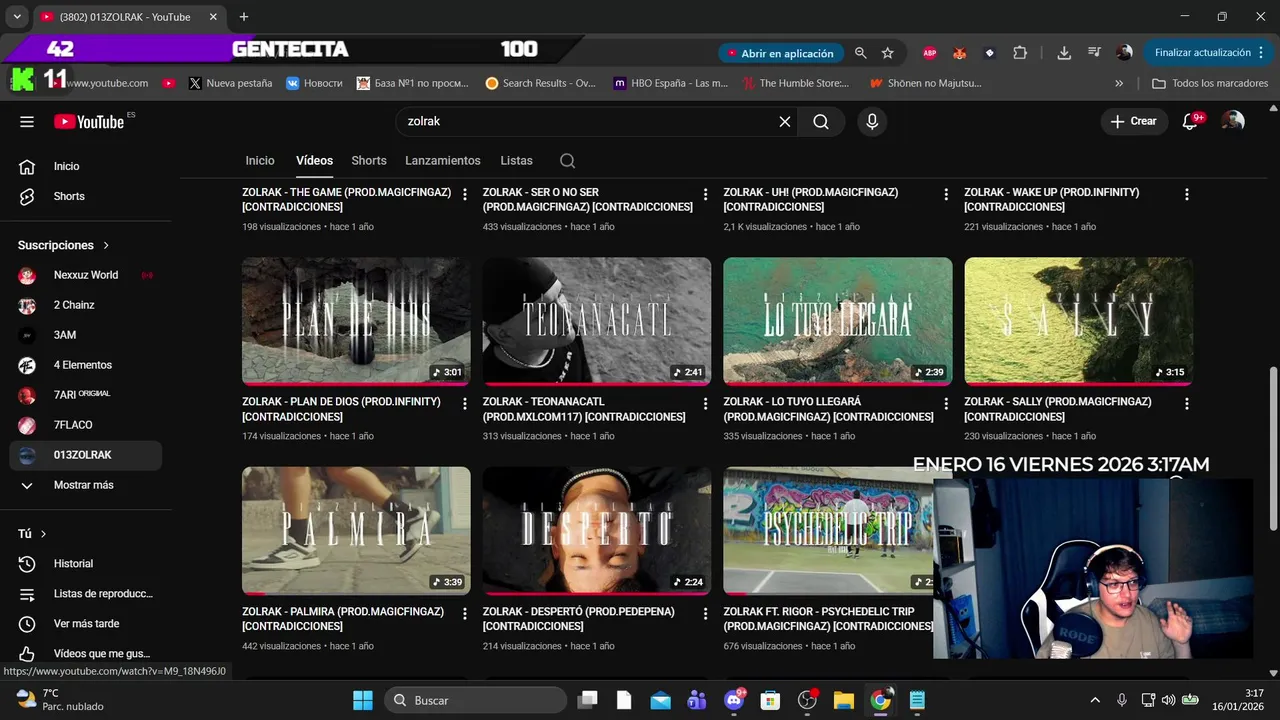The height and width of the screenshot is (720, 1280).
Task: Click Abrir en aplicación button
Action: coord(779,53)
